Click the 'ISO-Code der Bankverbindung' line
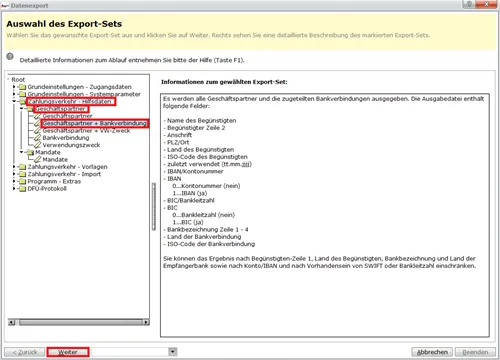 tap(209, 244)
